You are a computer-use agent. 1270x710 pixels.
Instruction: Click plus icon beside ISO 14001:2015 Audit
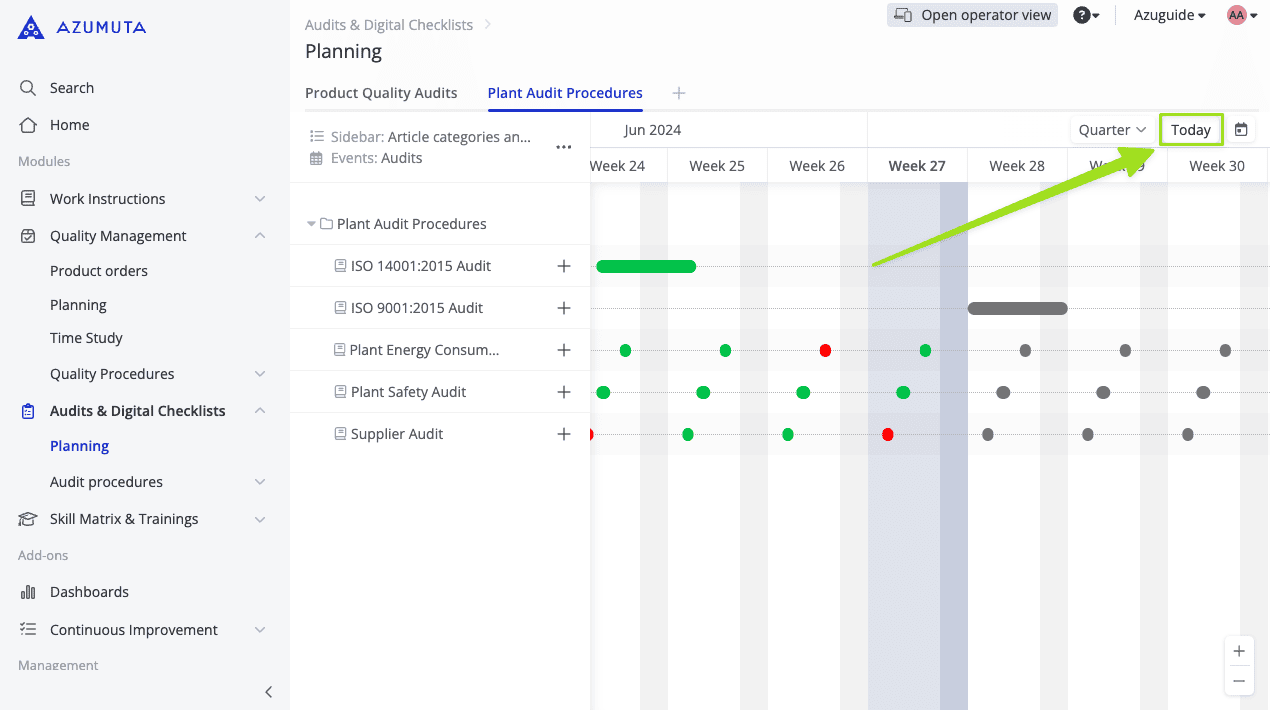tap(564, 266)
